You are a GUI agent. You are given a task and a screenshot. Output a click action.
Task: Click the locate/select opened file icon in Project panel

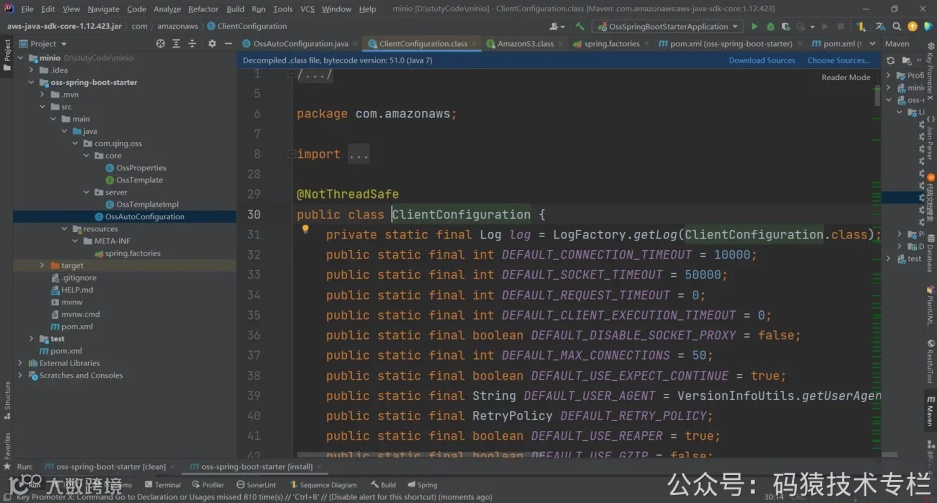click(160, 44)
